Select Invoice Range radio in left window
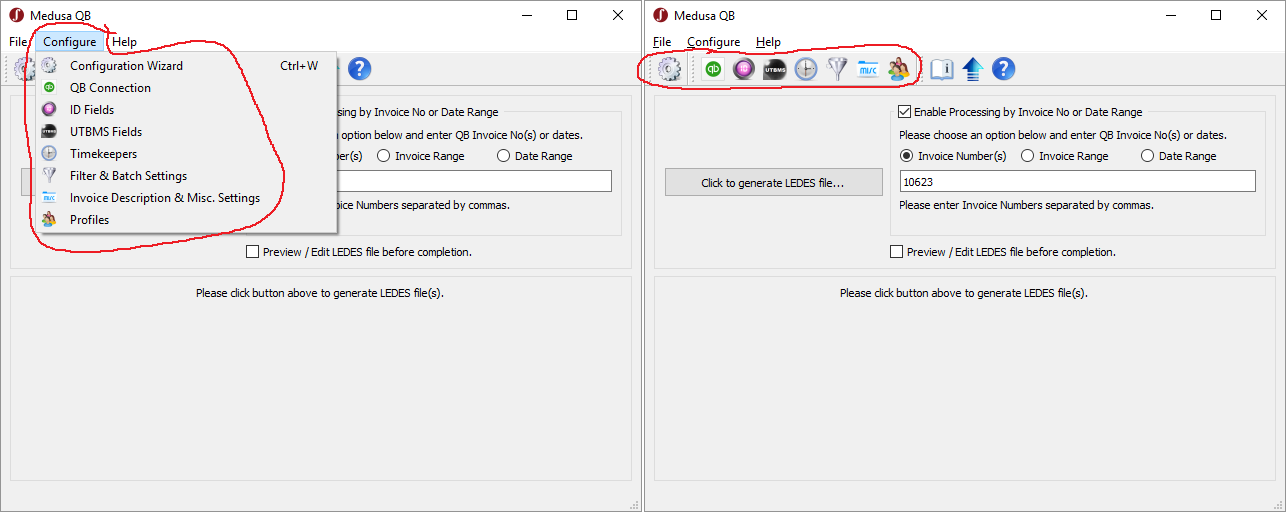The width and height of the screenshot is (1286, 512). (383, 156)
